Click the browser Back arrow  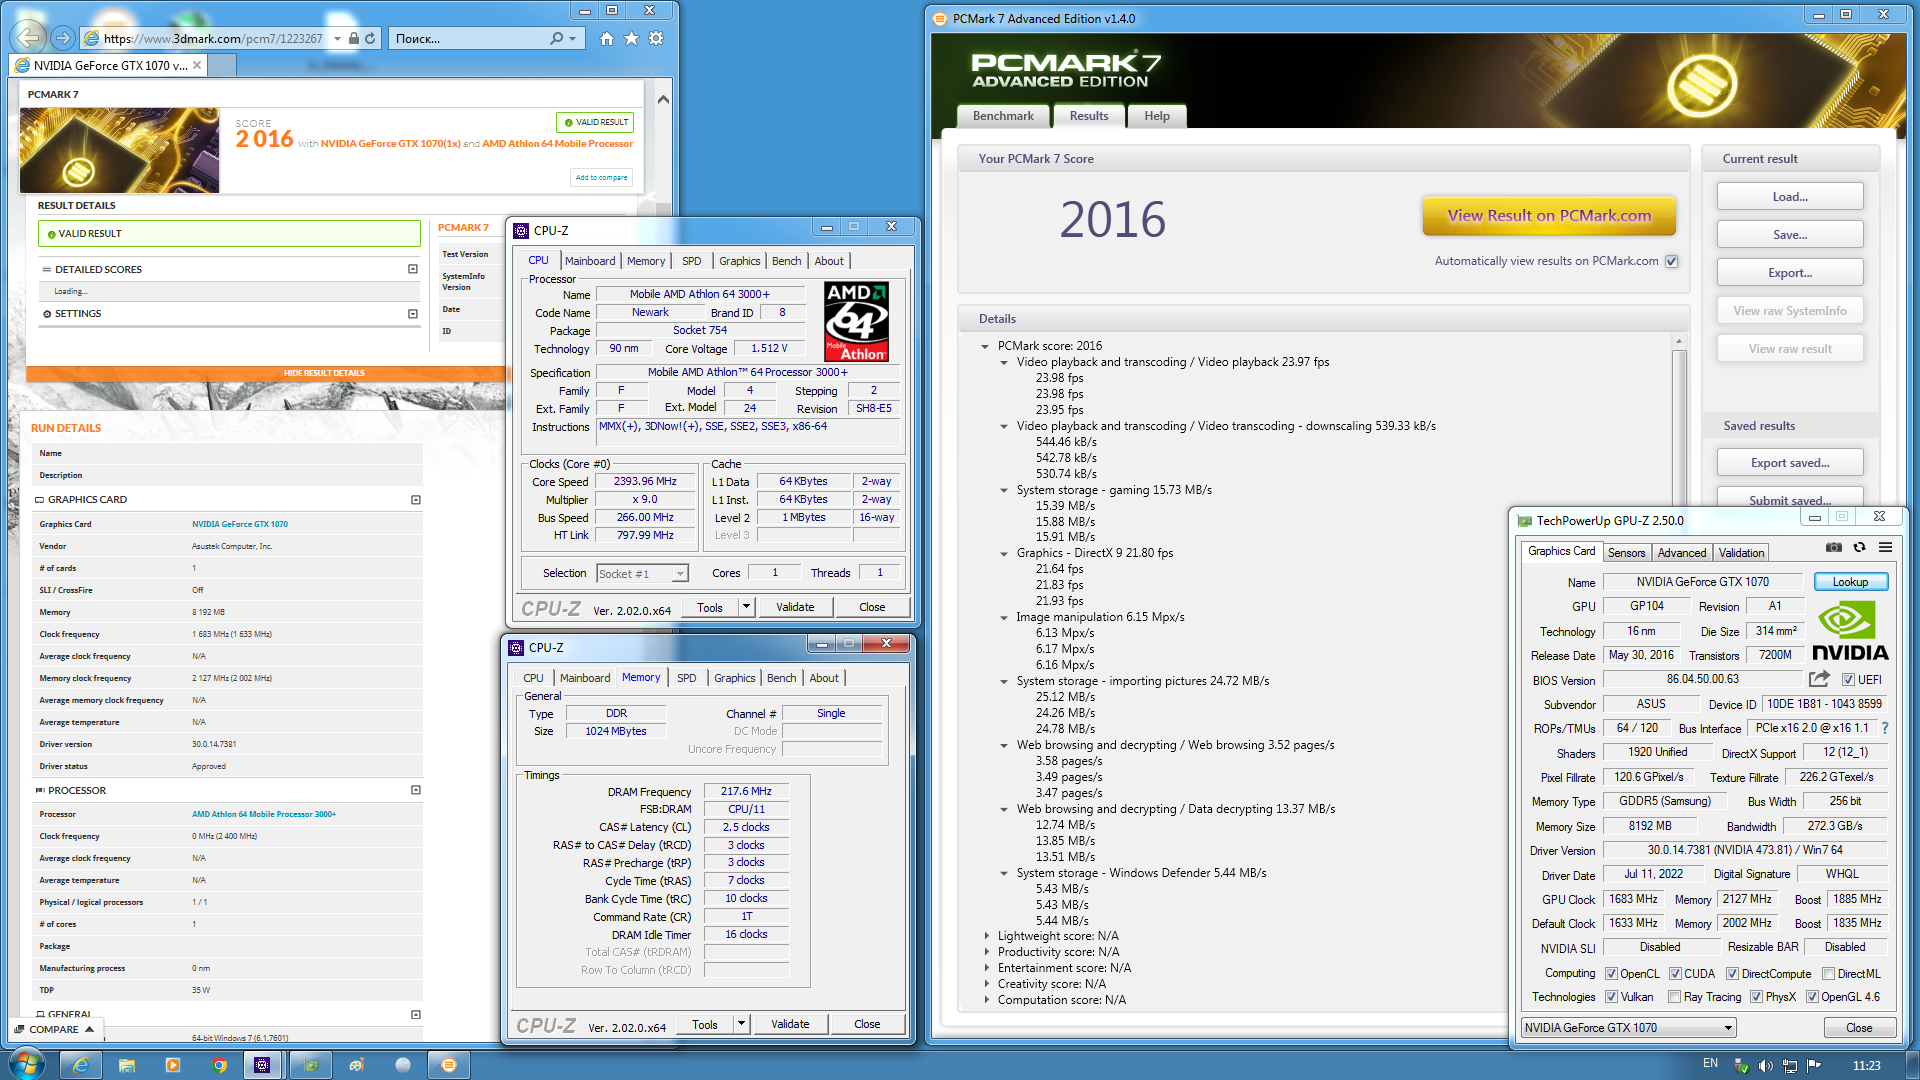tap(29, 38)
